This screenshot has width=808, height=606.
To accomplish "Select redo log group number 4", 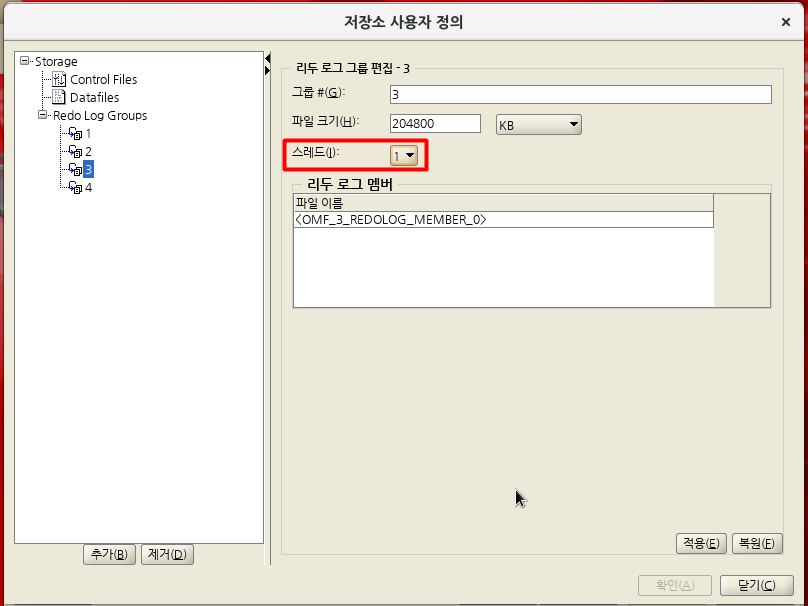I will (x=89, y=188).
